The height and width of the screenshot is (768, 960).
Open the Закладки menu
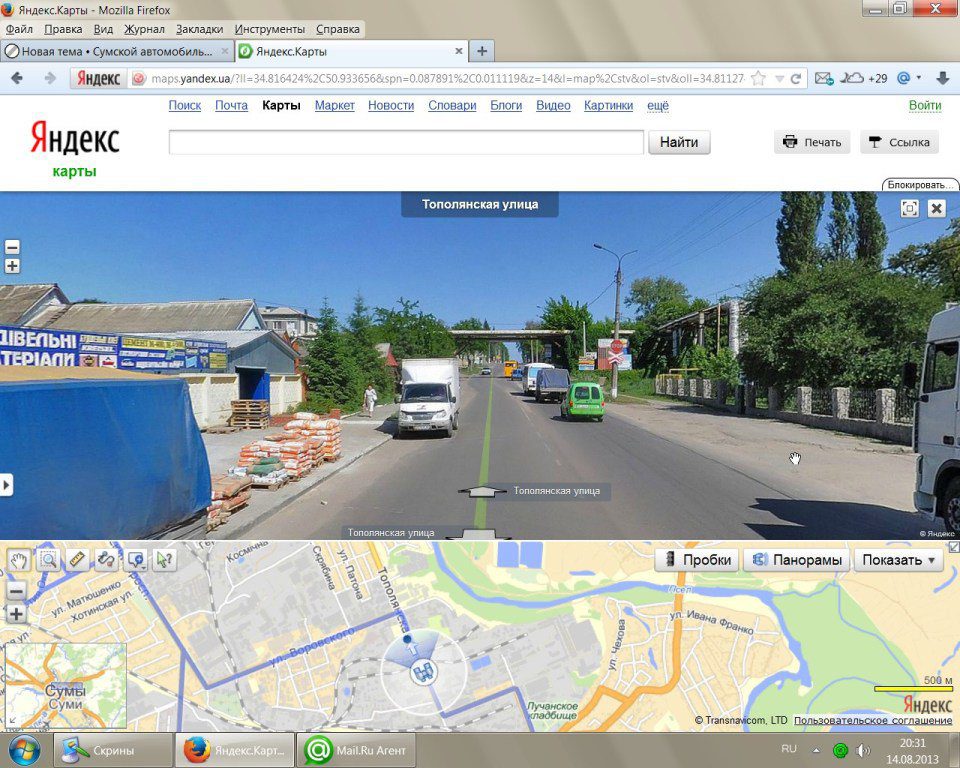coord(200,29)
